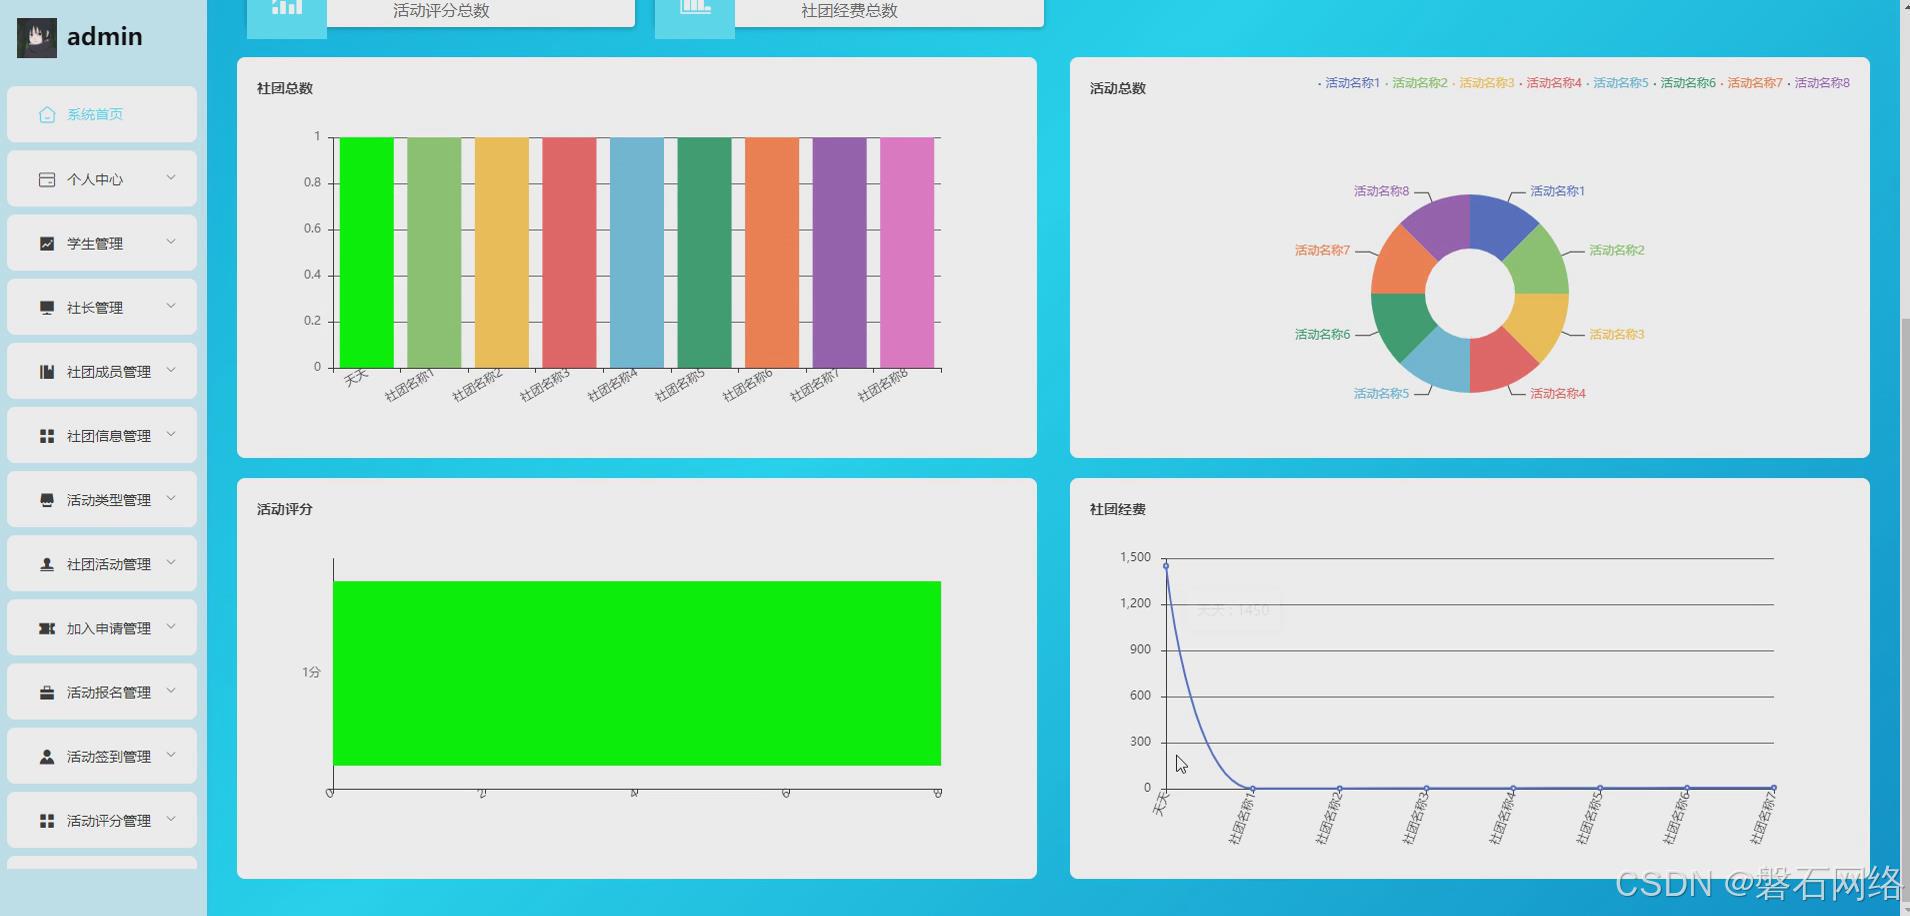1910x916 pixels.
Task: Open 系统首页 menu item
Action: tap(102, 114)
